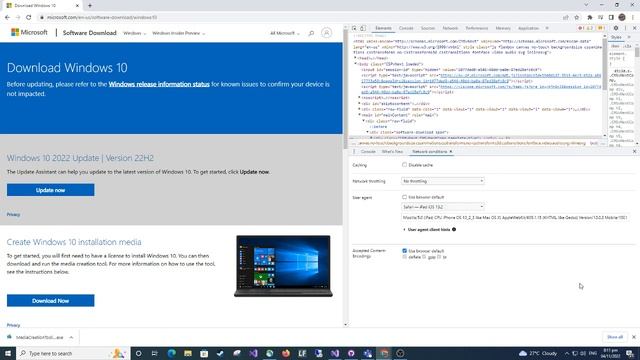Open Firefox from the taskbar
Screen dimensions: 640x360
click(x=286, y=353)
